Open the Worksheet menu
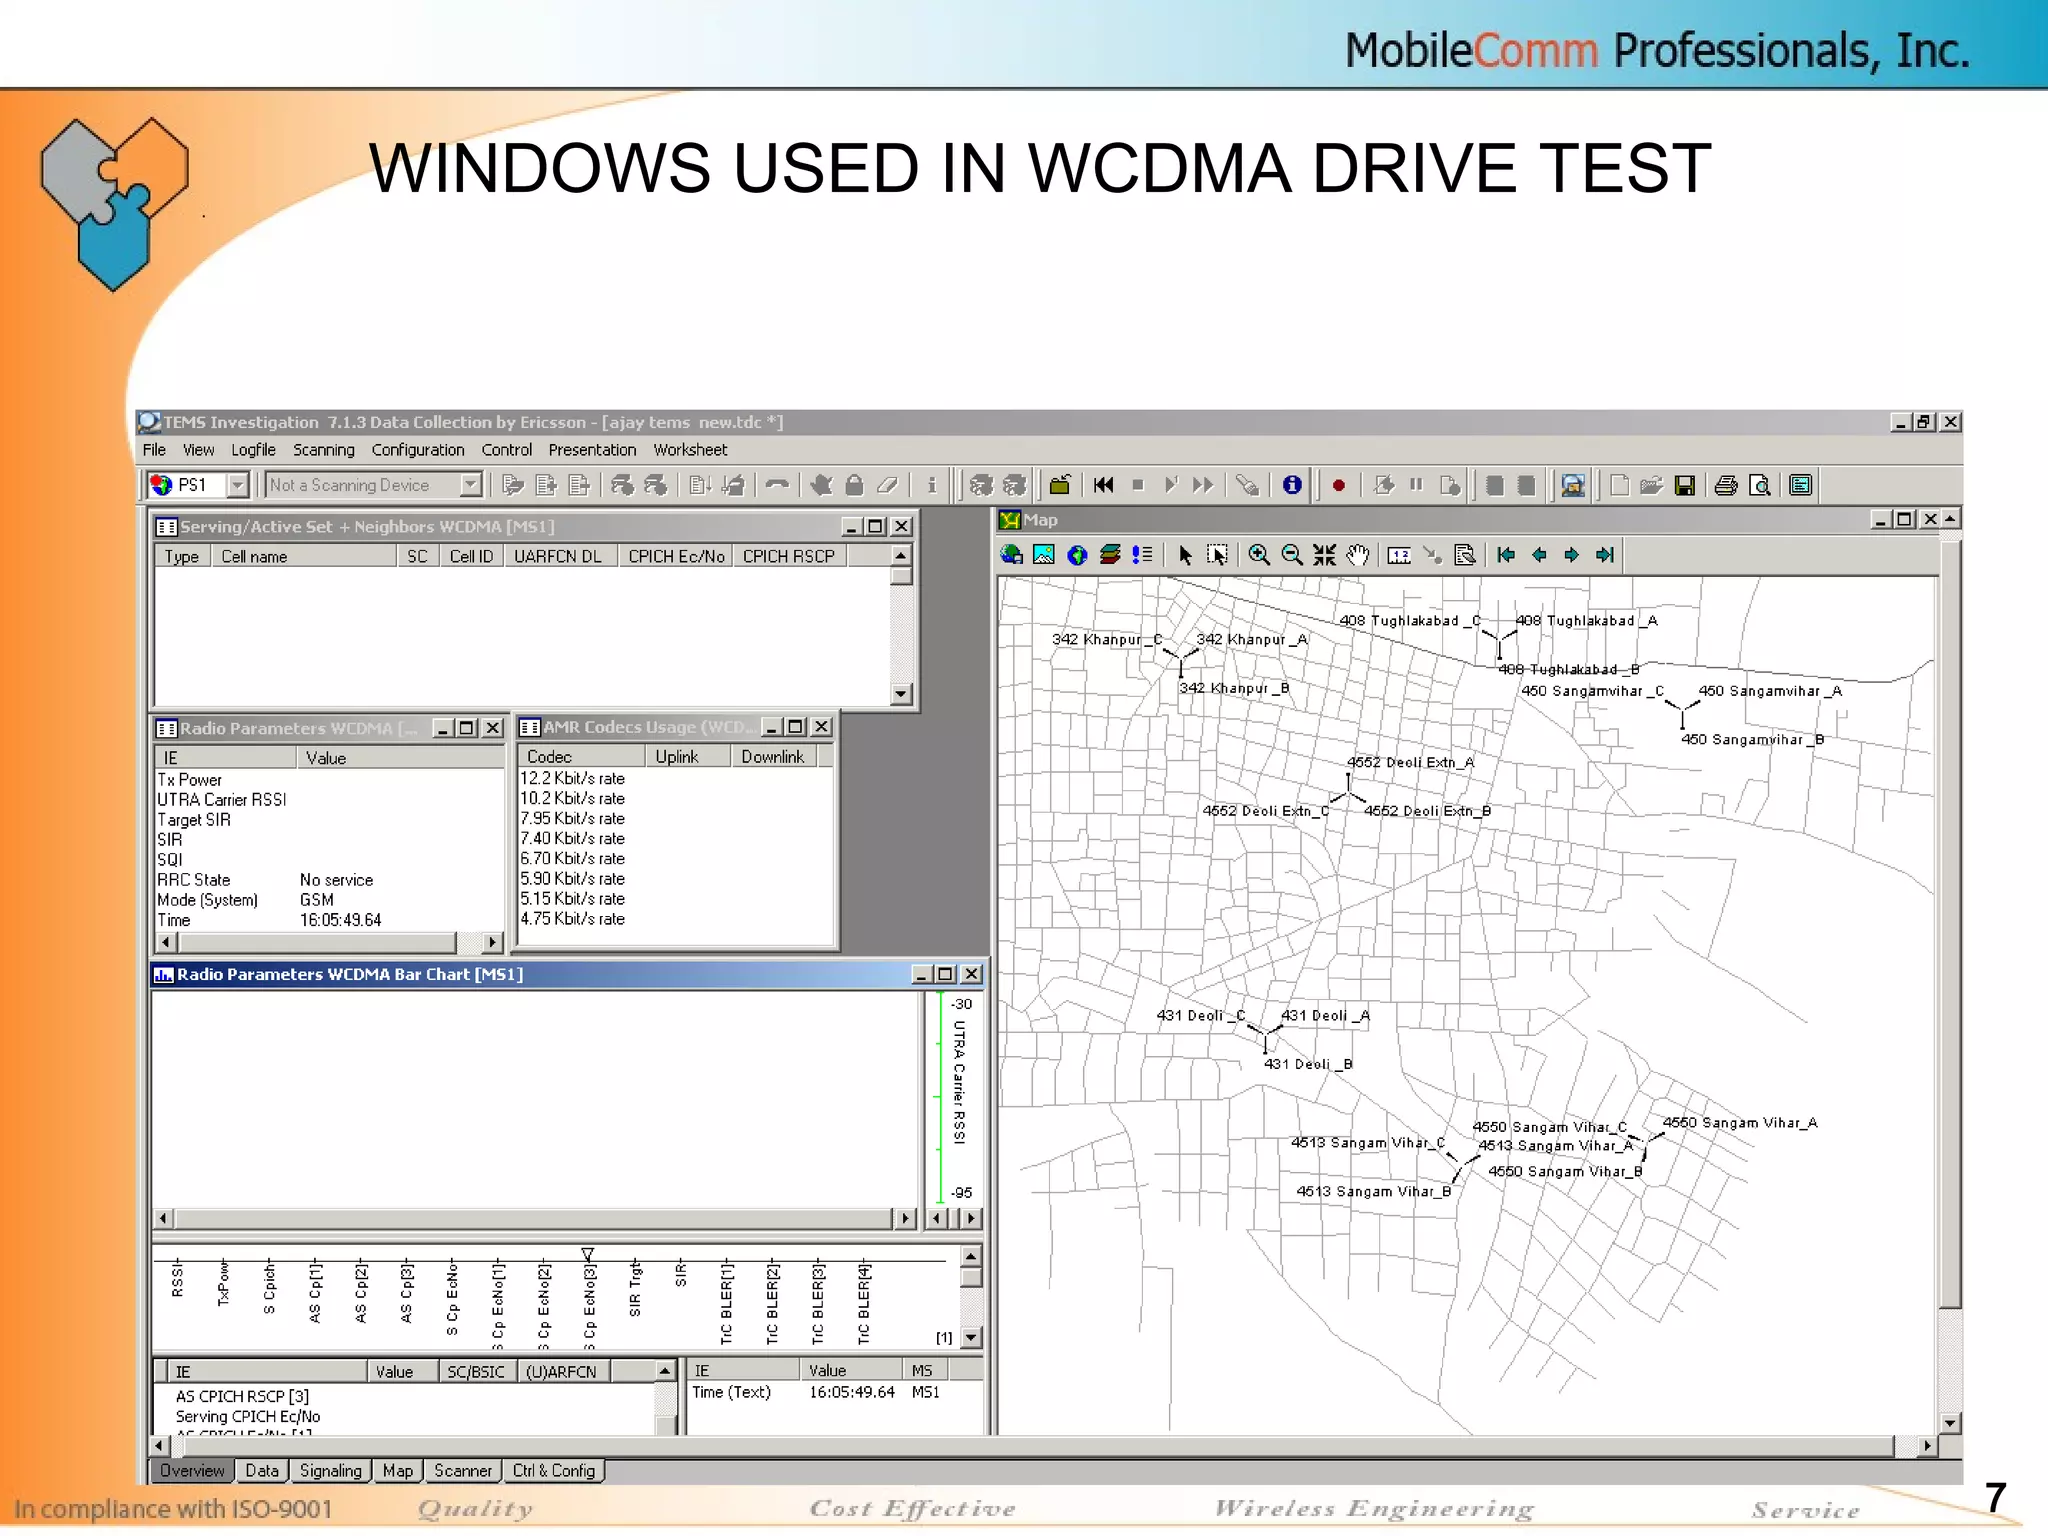Image resolution: width=2048 pixels, height=1536 pixels. [x=690, y=450]
